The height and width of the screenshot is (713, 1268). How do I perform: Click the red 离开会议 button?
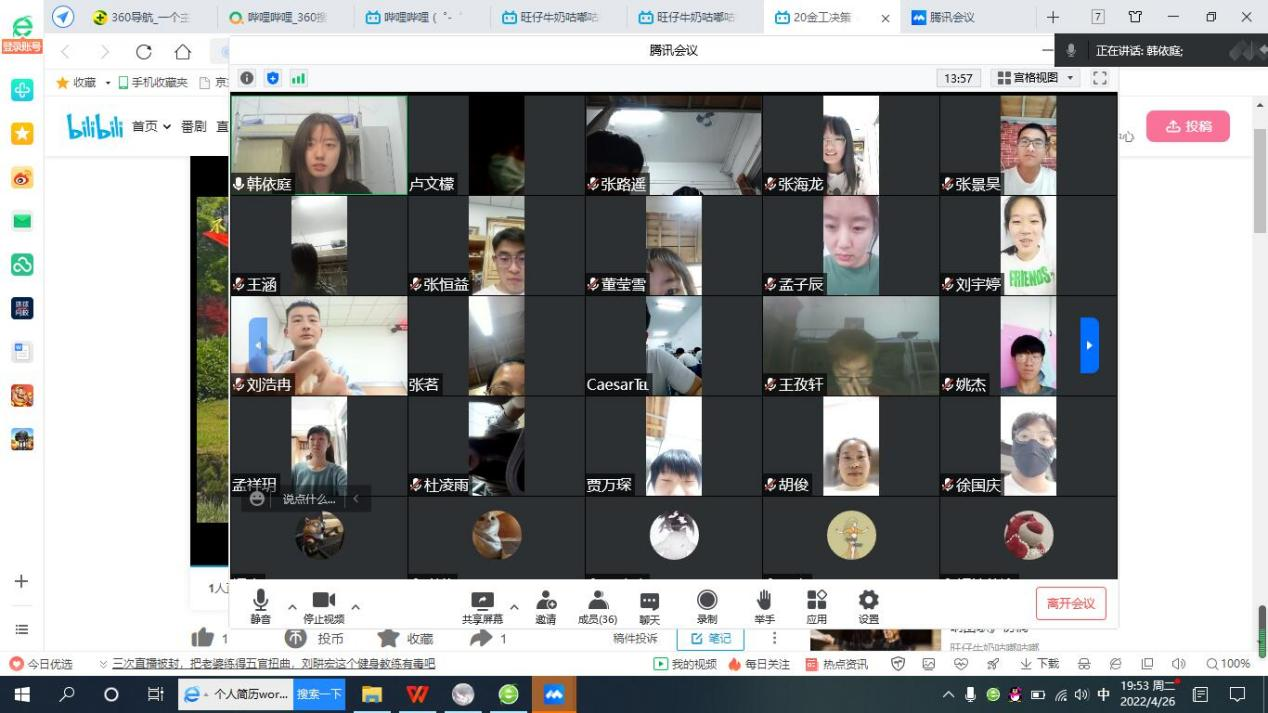[x=1070, y=603]
